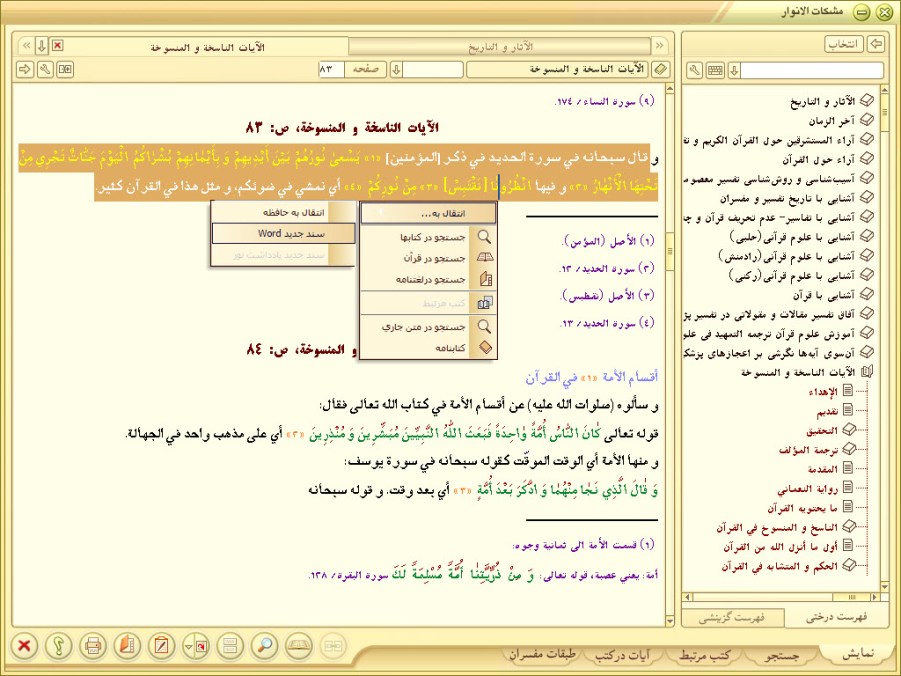Viewport: 901px width, 676px height.
Task: Click the document text vertical scrollbar thumb
Action: pos(669,251)
